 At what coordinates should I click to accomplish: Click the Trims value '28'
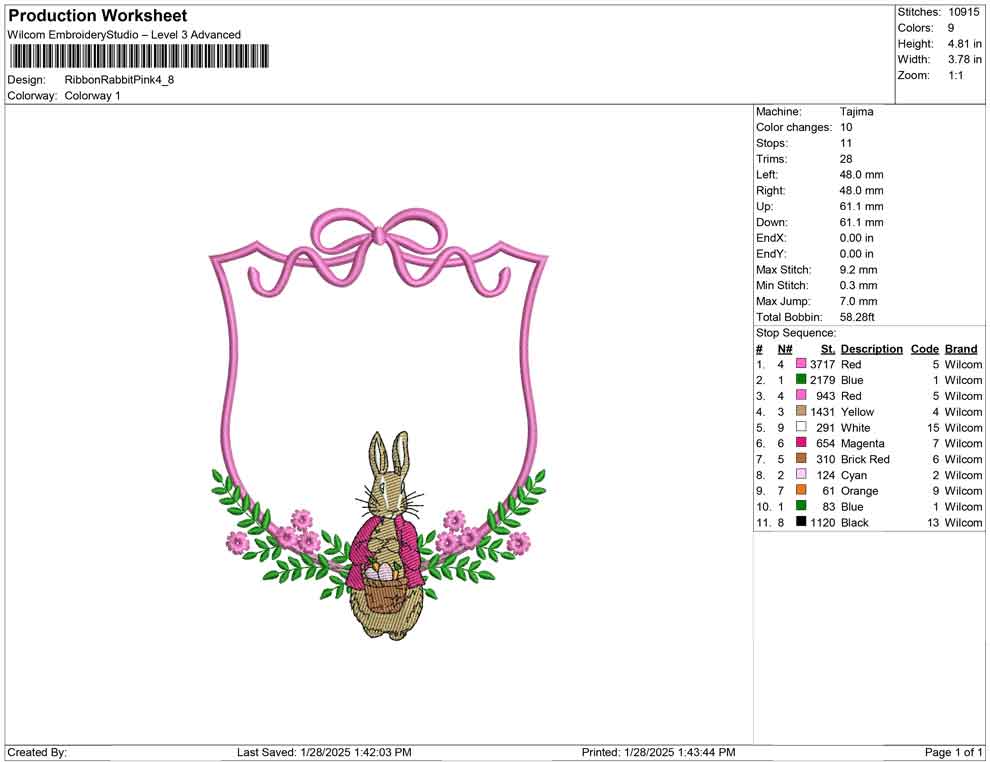coord(846,159)
